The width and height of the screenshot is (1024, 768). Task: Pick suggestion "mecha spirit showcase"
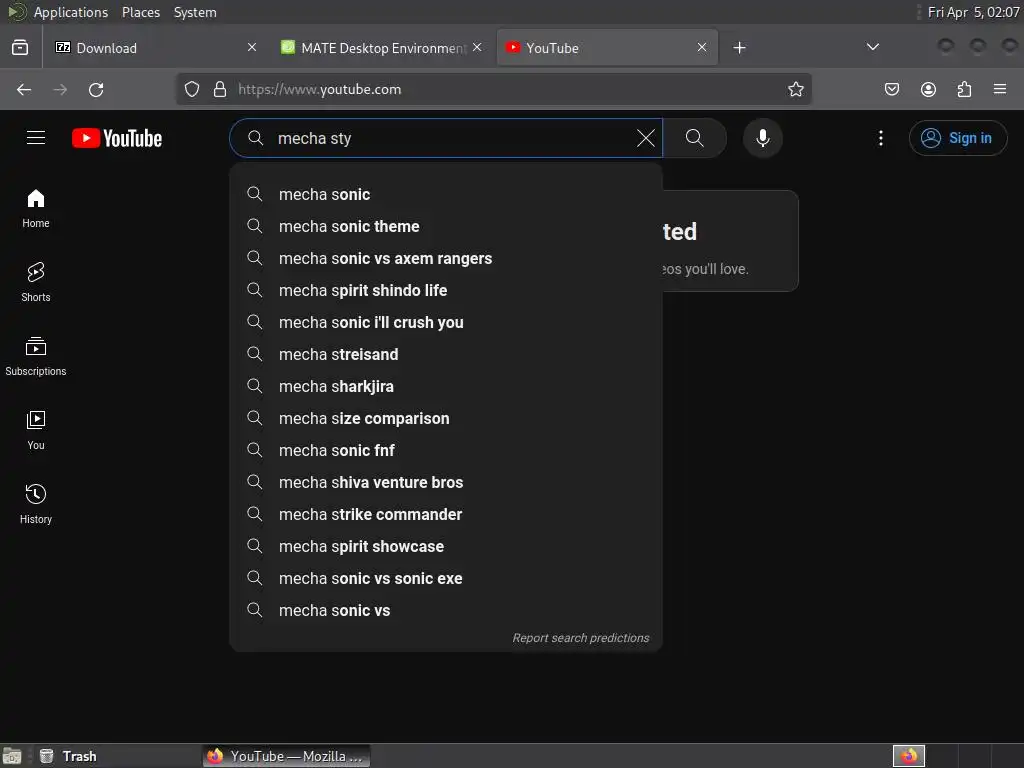click(x=446, y=547)
